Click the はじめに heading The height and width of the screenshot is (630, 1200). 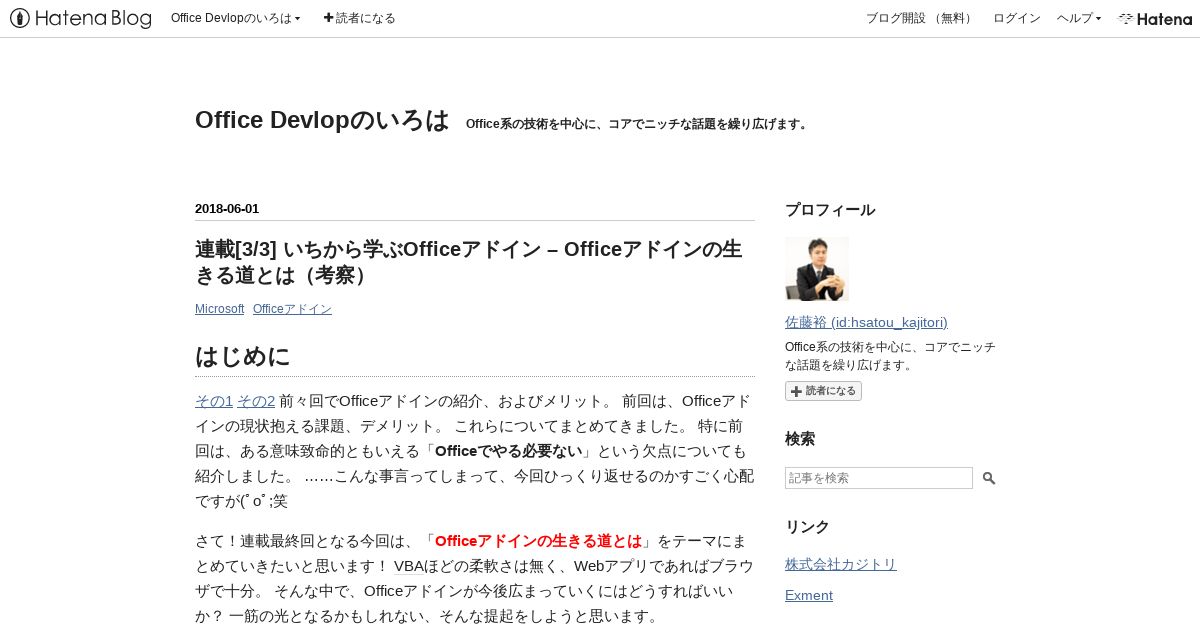click(x=243, y=357)
